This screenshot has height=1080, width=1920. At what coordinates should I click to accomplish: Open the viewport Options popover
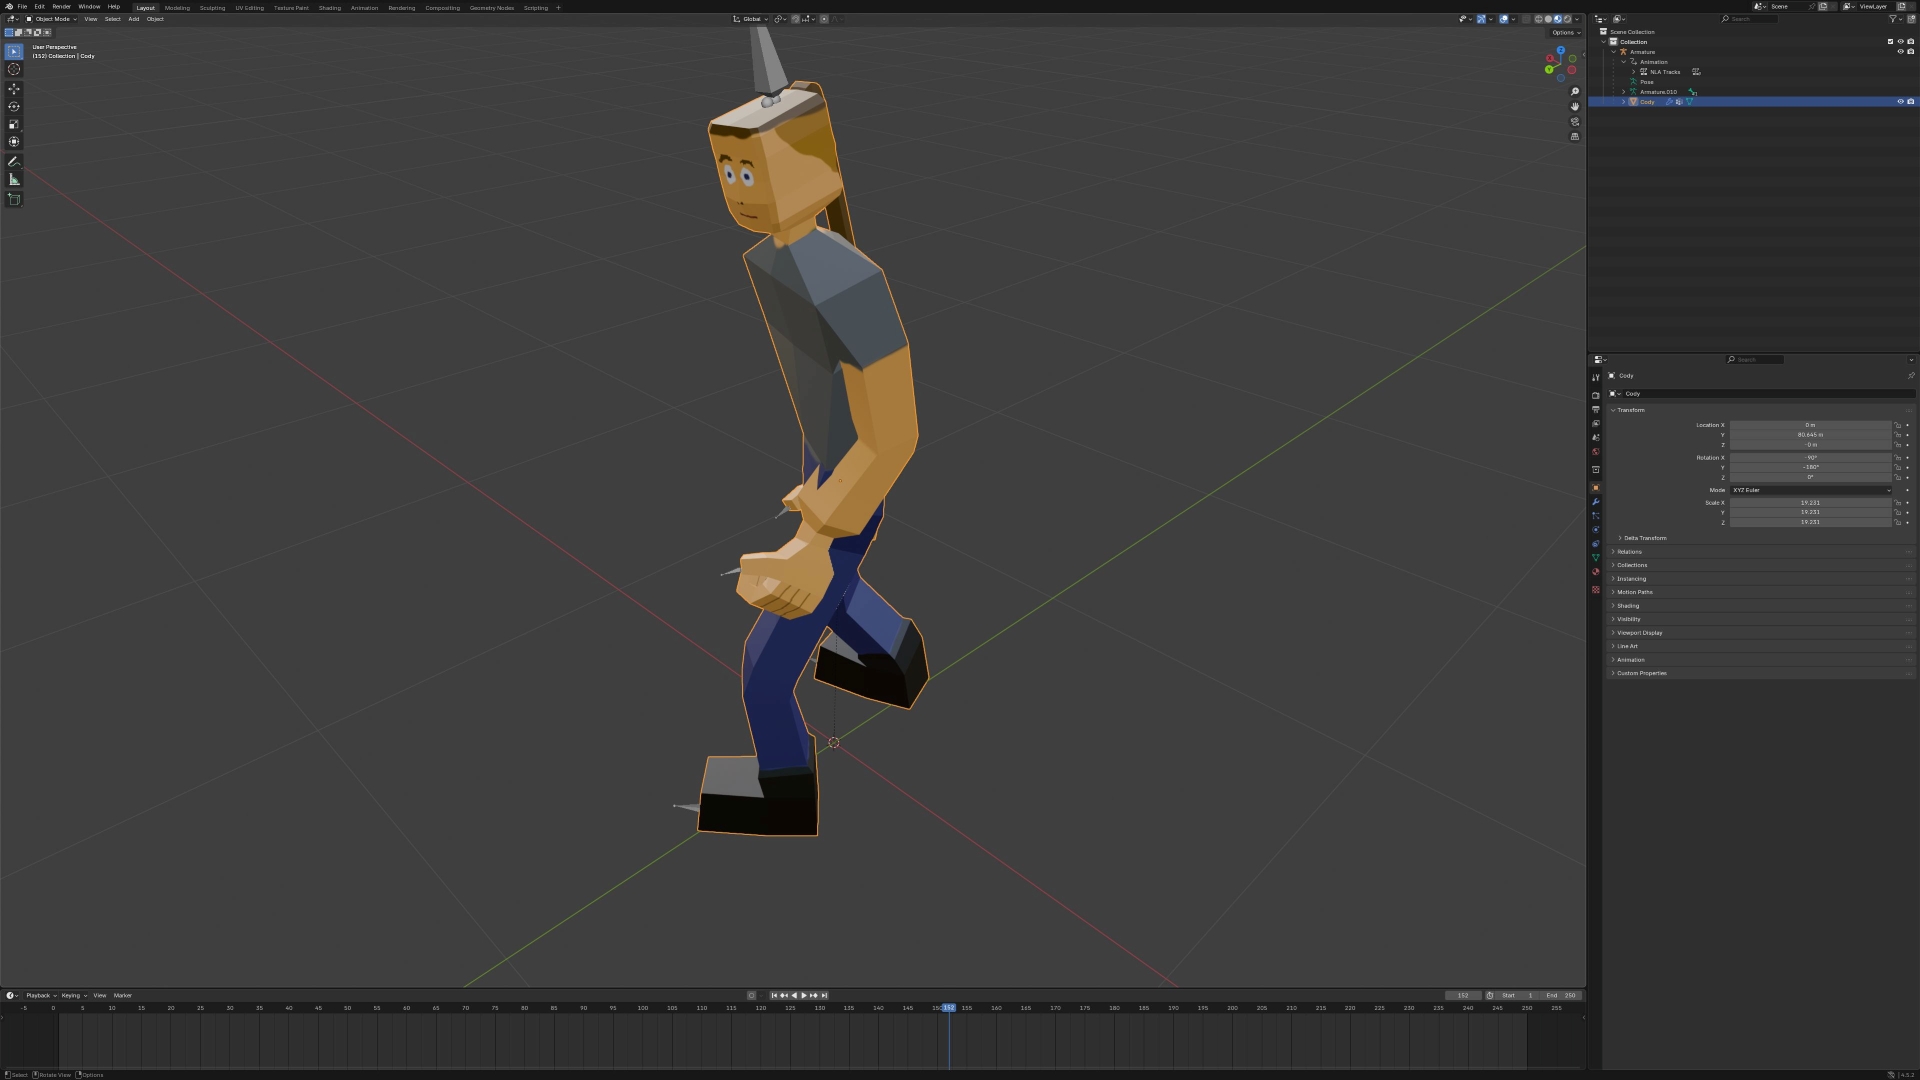click(1563, 32)
